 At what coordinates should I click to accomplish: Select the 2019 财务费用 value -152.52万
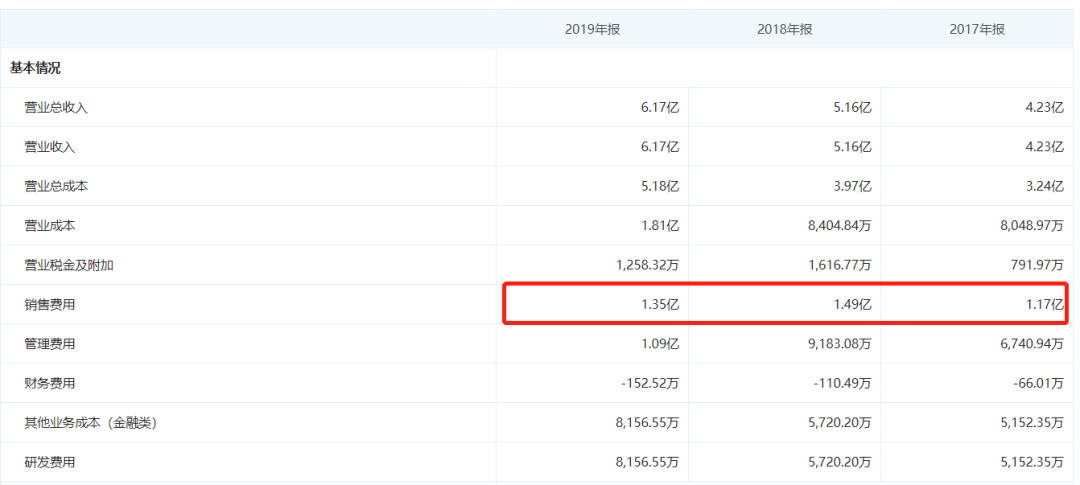click(650, 383)
